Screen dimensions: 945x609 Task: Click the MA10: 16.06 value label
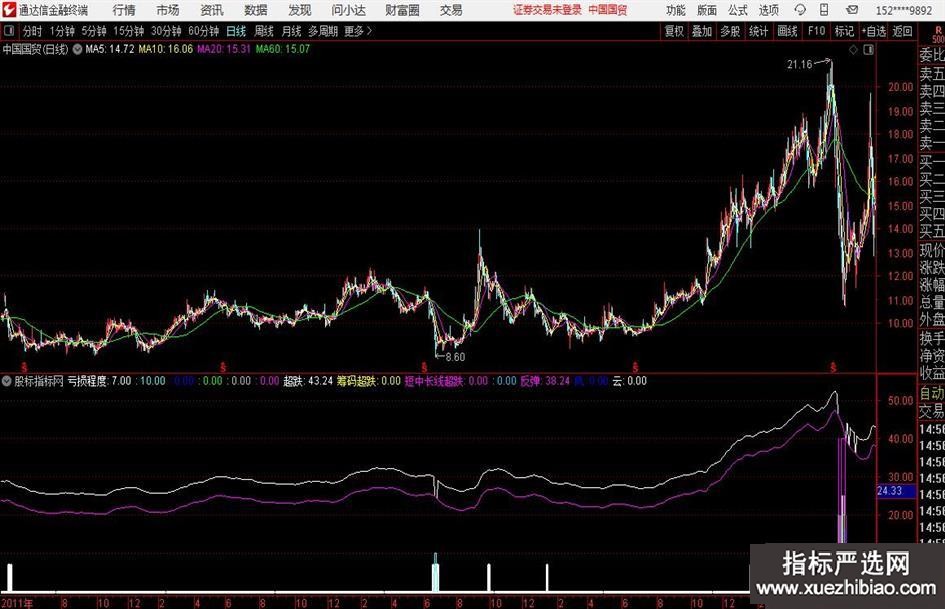pos(166,49)
